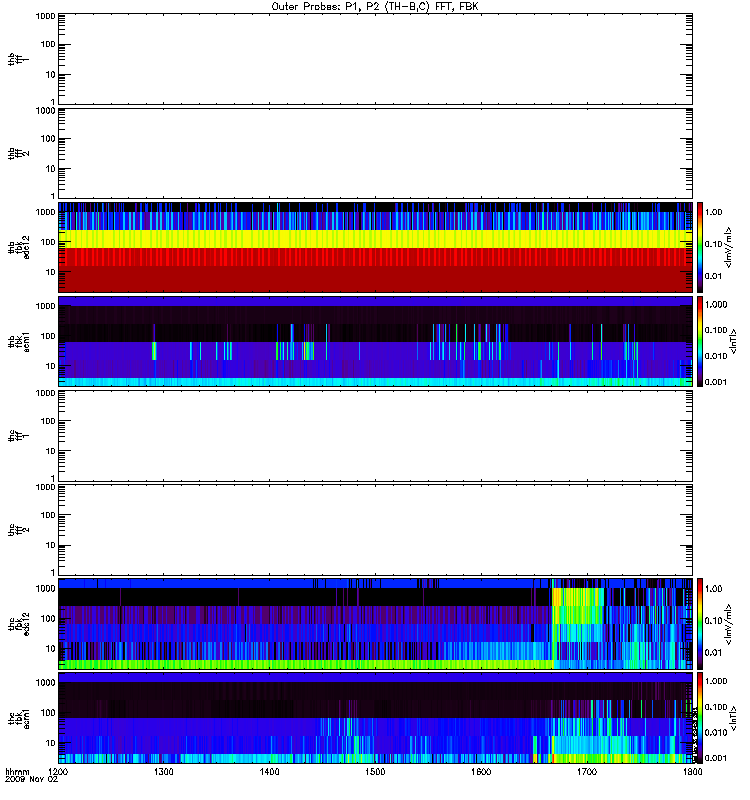Click the dark red low-frequency band in thb edc12 spectrogram

point(375,279)
